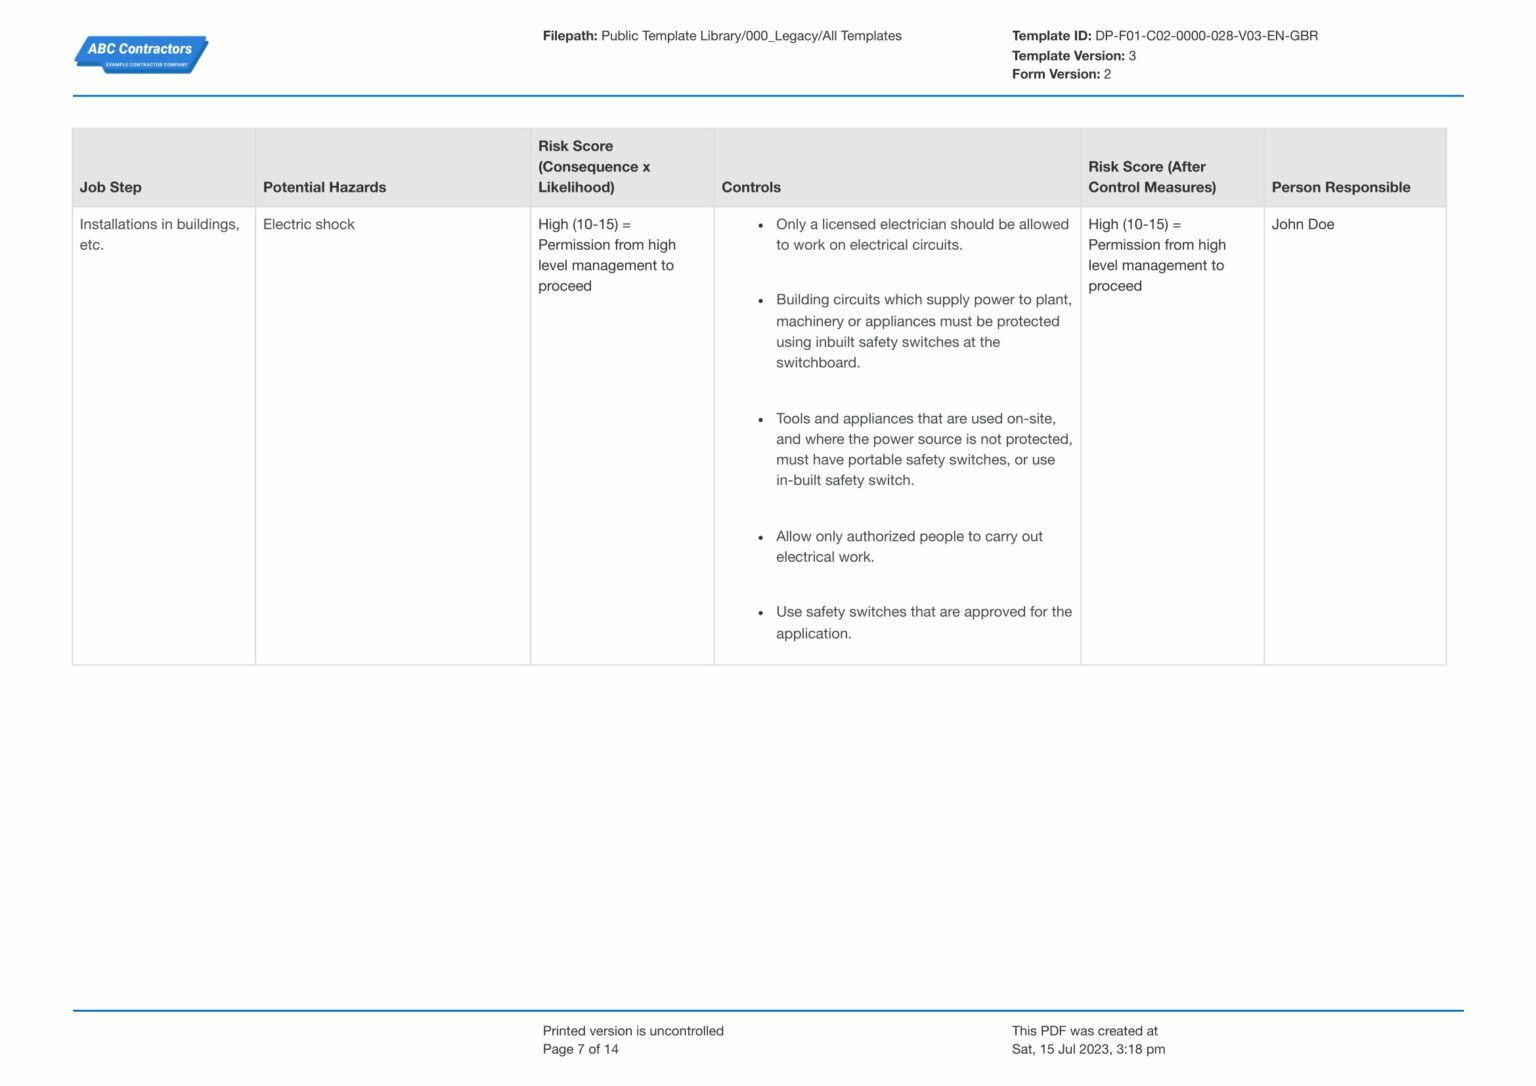
Task: Click the licensed electrician bullet point
Action: pos(921,234)
